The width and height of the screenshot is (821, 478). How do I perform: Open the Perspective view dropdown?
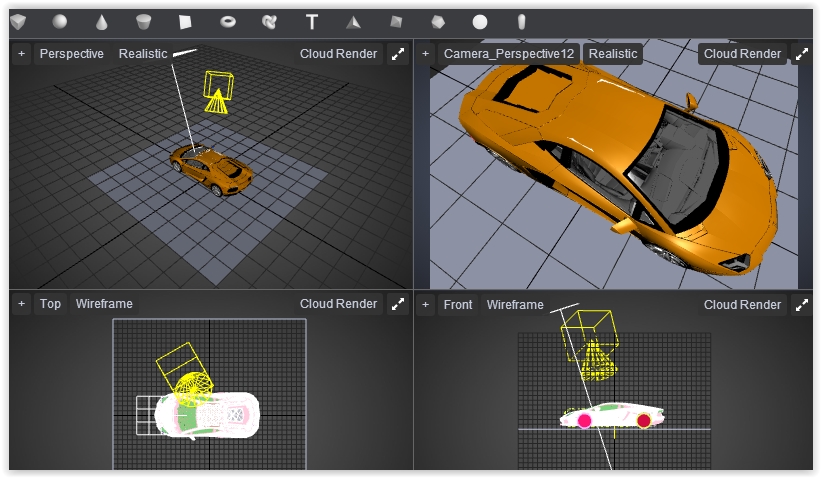click(x=71, y=54)
